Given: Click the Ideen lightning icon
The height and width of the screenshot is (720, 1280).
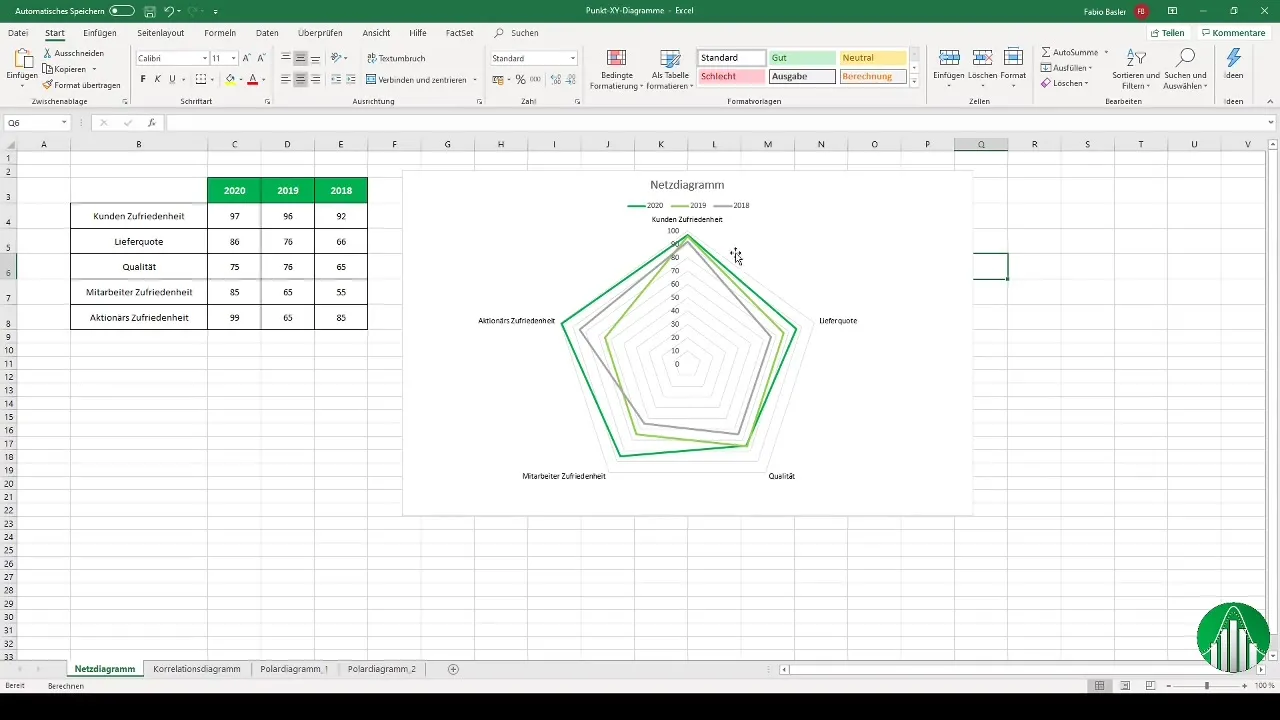Looking at the screenshot, I should [1234, 58].
